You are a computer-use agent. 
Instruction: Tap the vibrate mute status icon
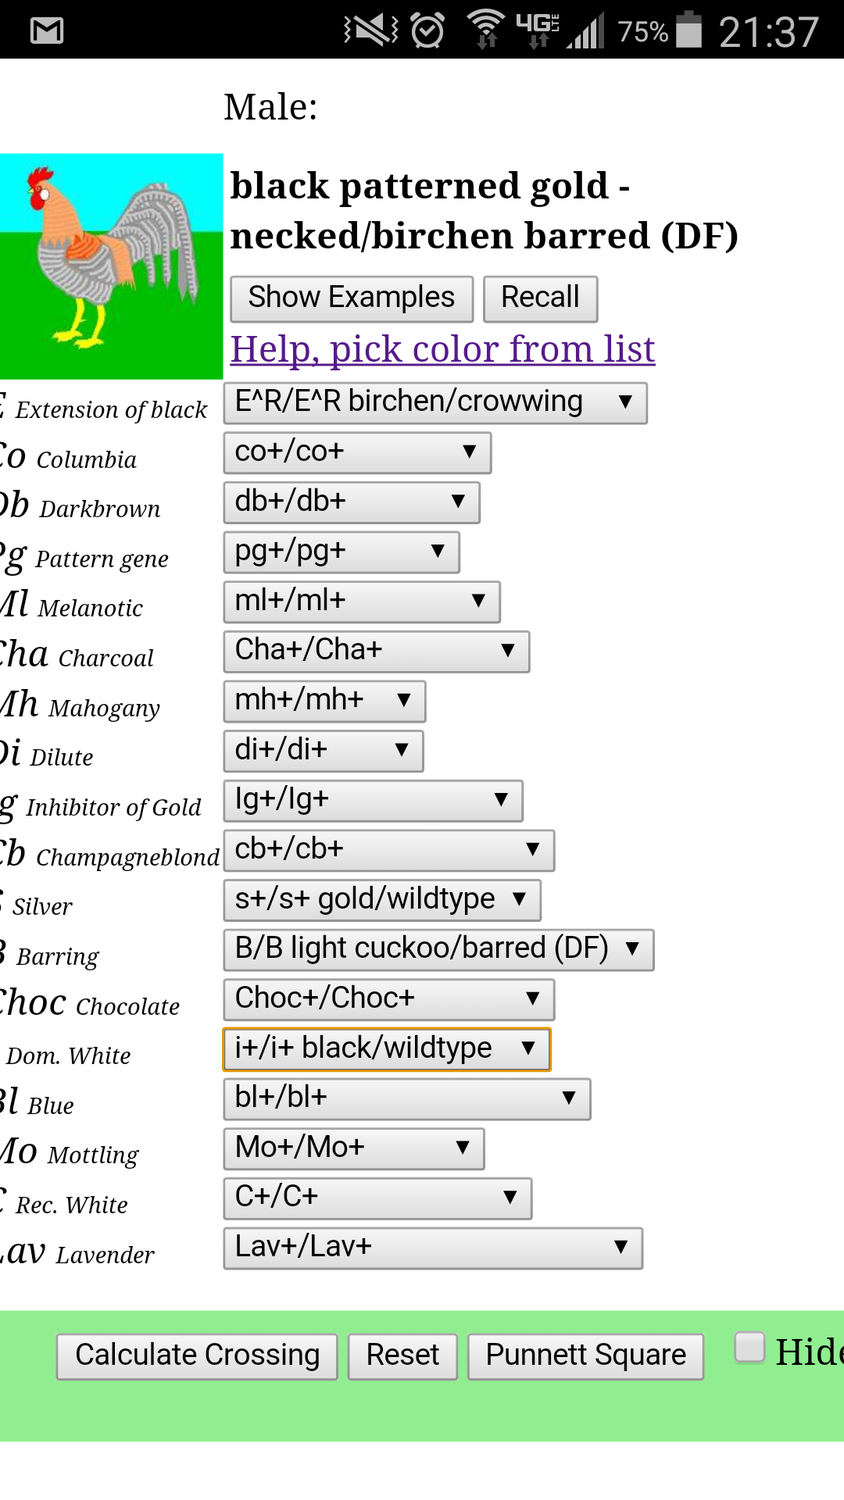pyautogui.click(x=370, y=30)
